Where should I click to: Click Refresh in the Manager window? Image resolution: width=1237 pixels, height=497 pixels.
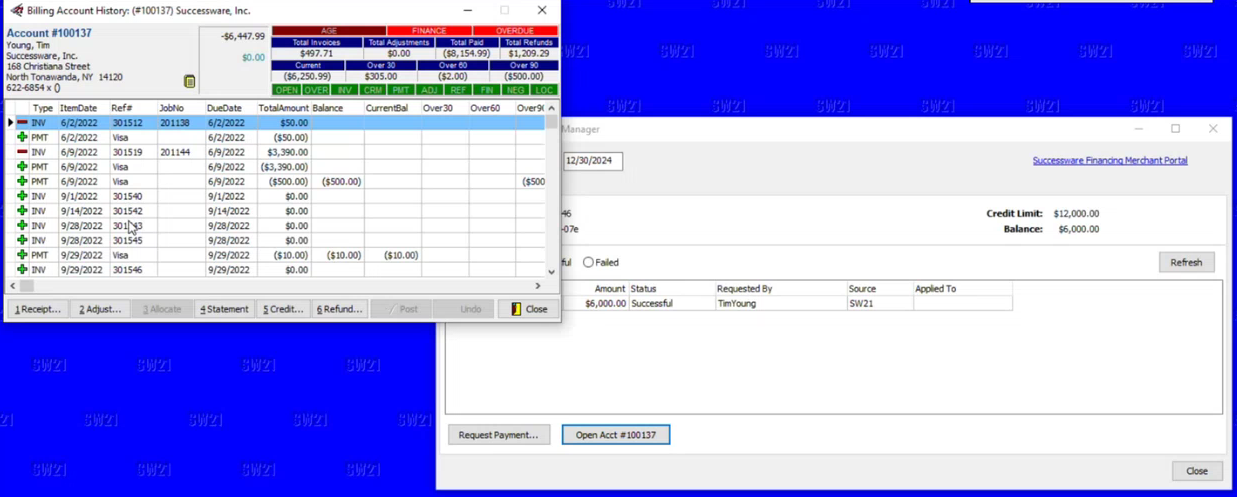coord(1186,262)
